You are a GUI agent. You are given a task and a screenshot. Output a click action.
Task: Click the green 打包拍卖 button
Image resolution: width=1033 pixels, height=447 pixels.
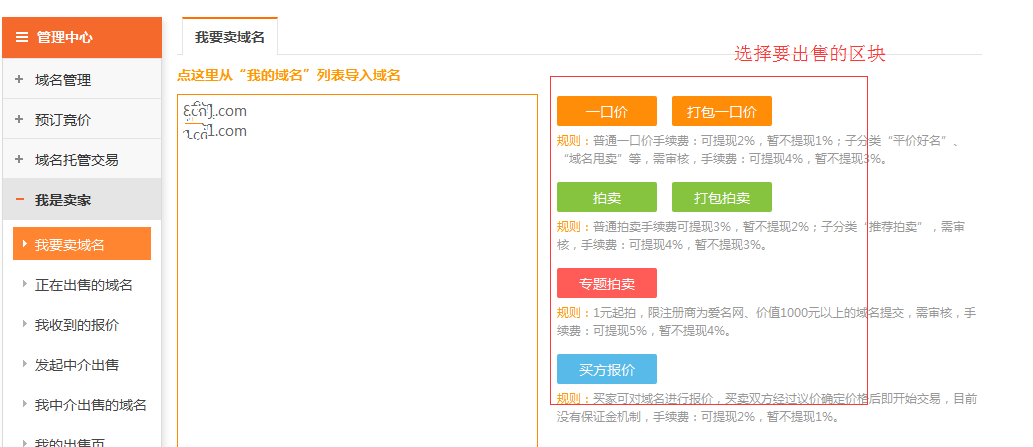[x=721, y=197]
